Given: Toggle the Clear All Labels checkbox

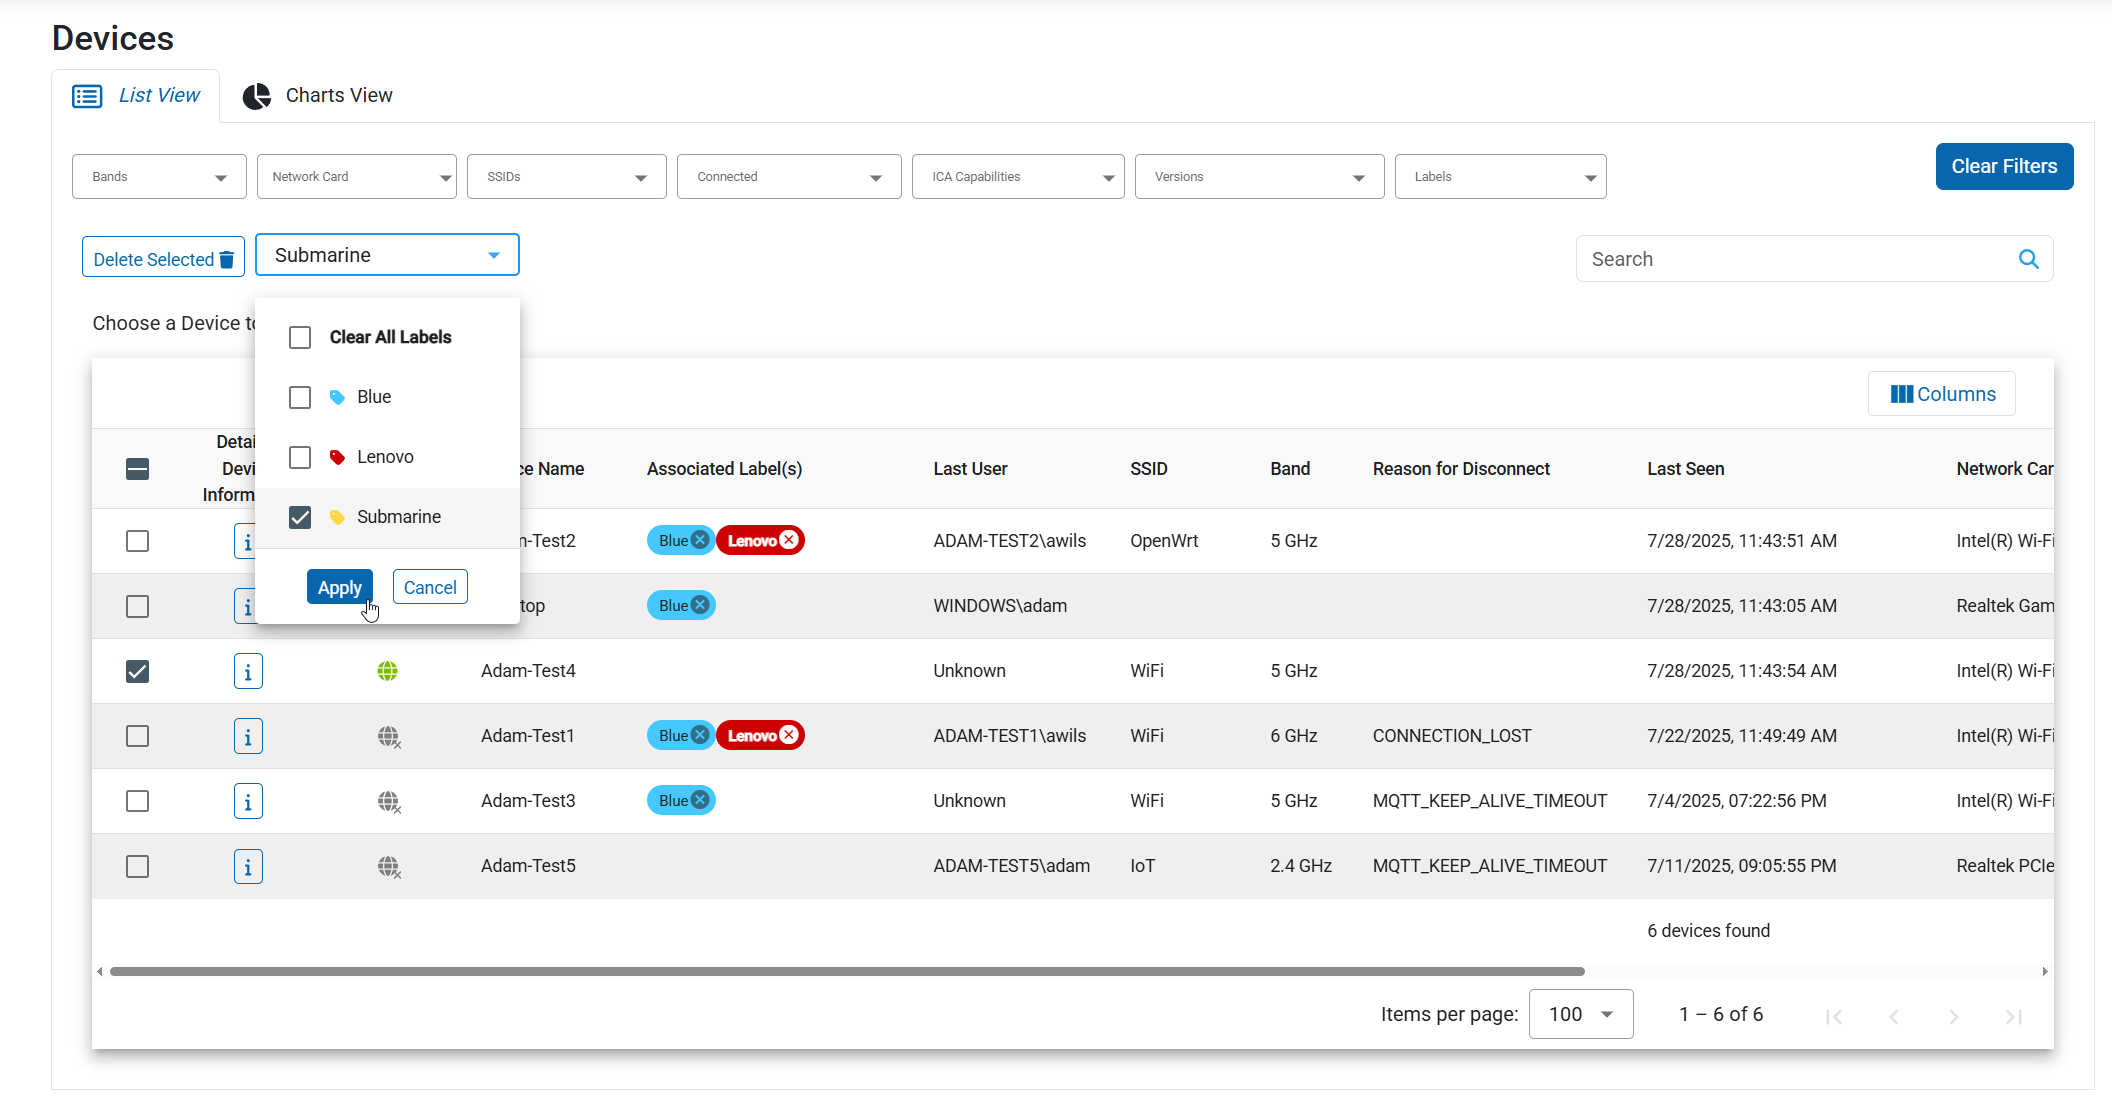Looking at the screenshot, I should coord(300,337).
